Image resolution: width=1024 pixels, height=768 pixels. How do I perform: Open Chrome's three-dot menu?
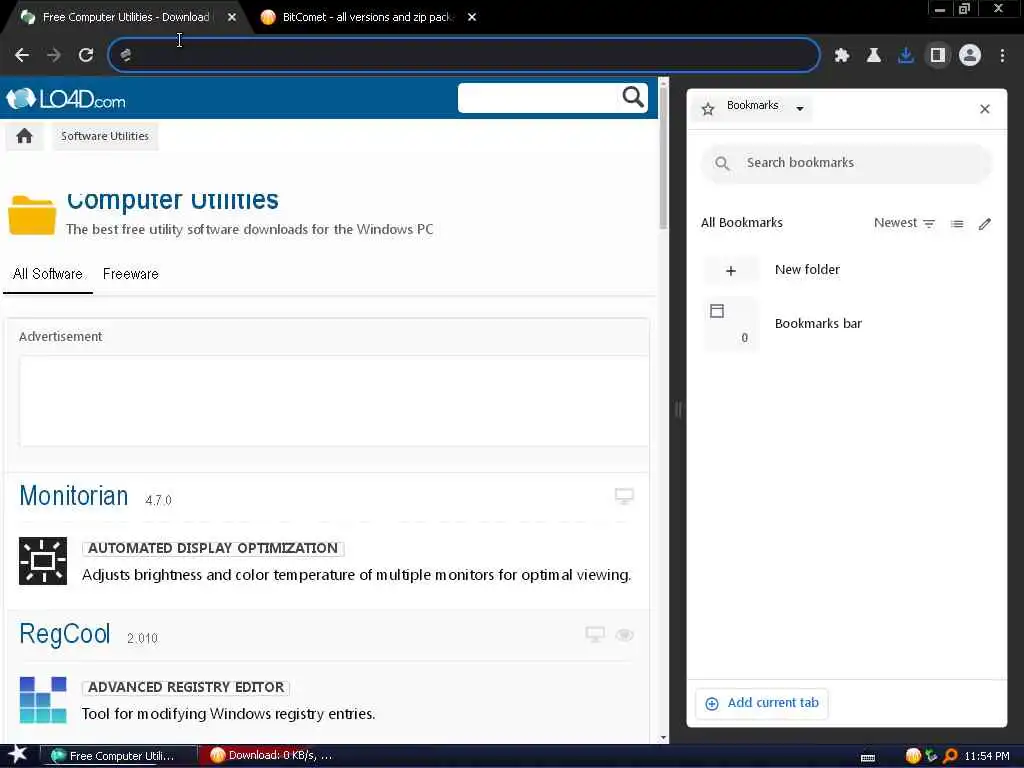(x=1002, y=56)
